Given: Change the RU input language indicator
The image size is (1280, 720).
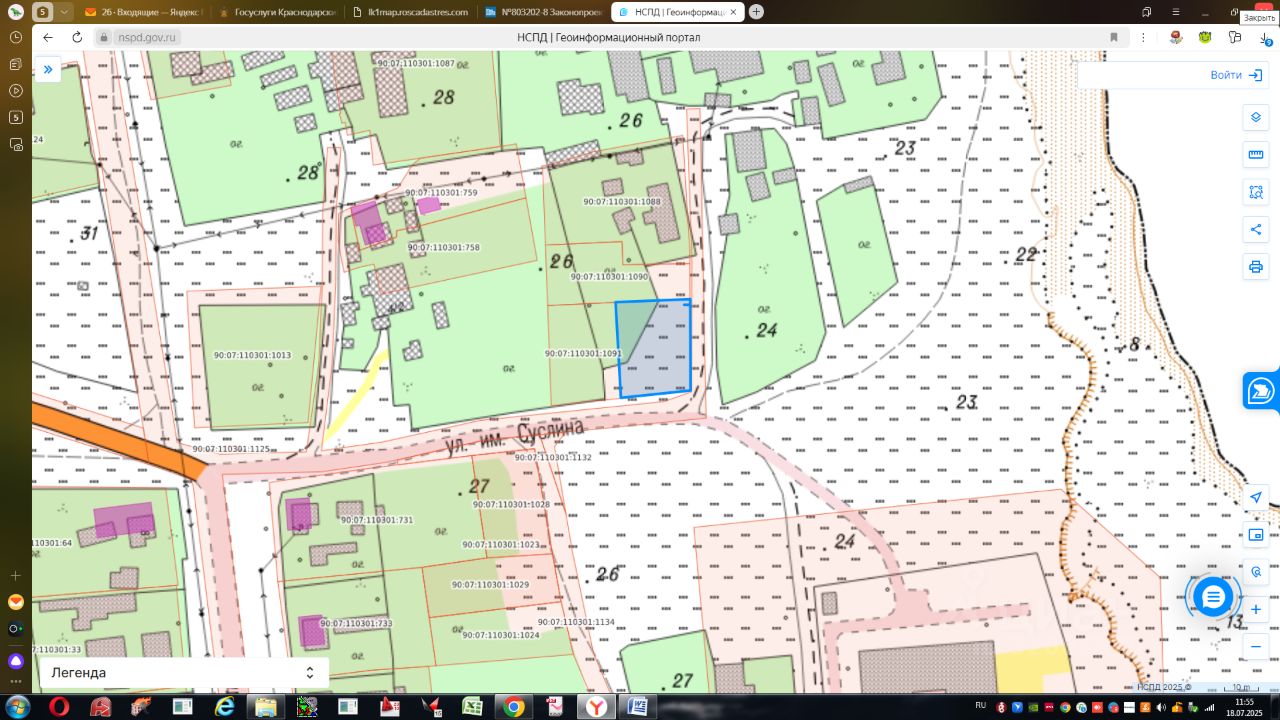Looking at the screenshot, I should click(x=980, y=705).
